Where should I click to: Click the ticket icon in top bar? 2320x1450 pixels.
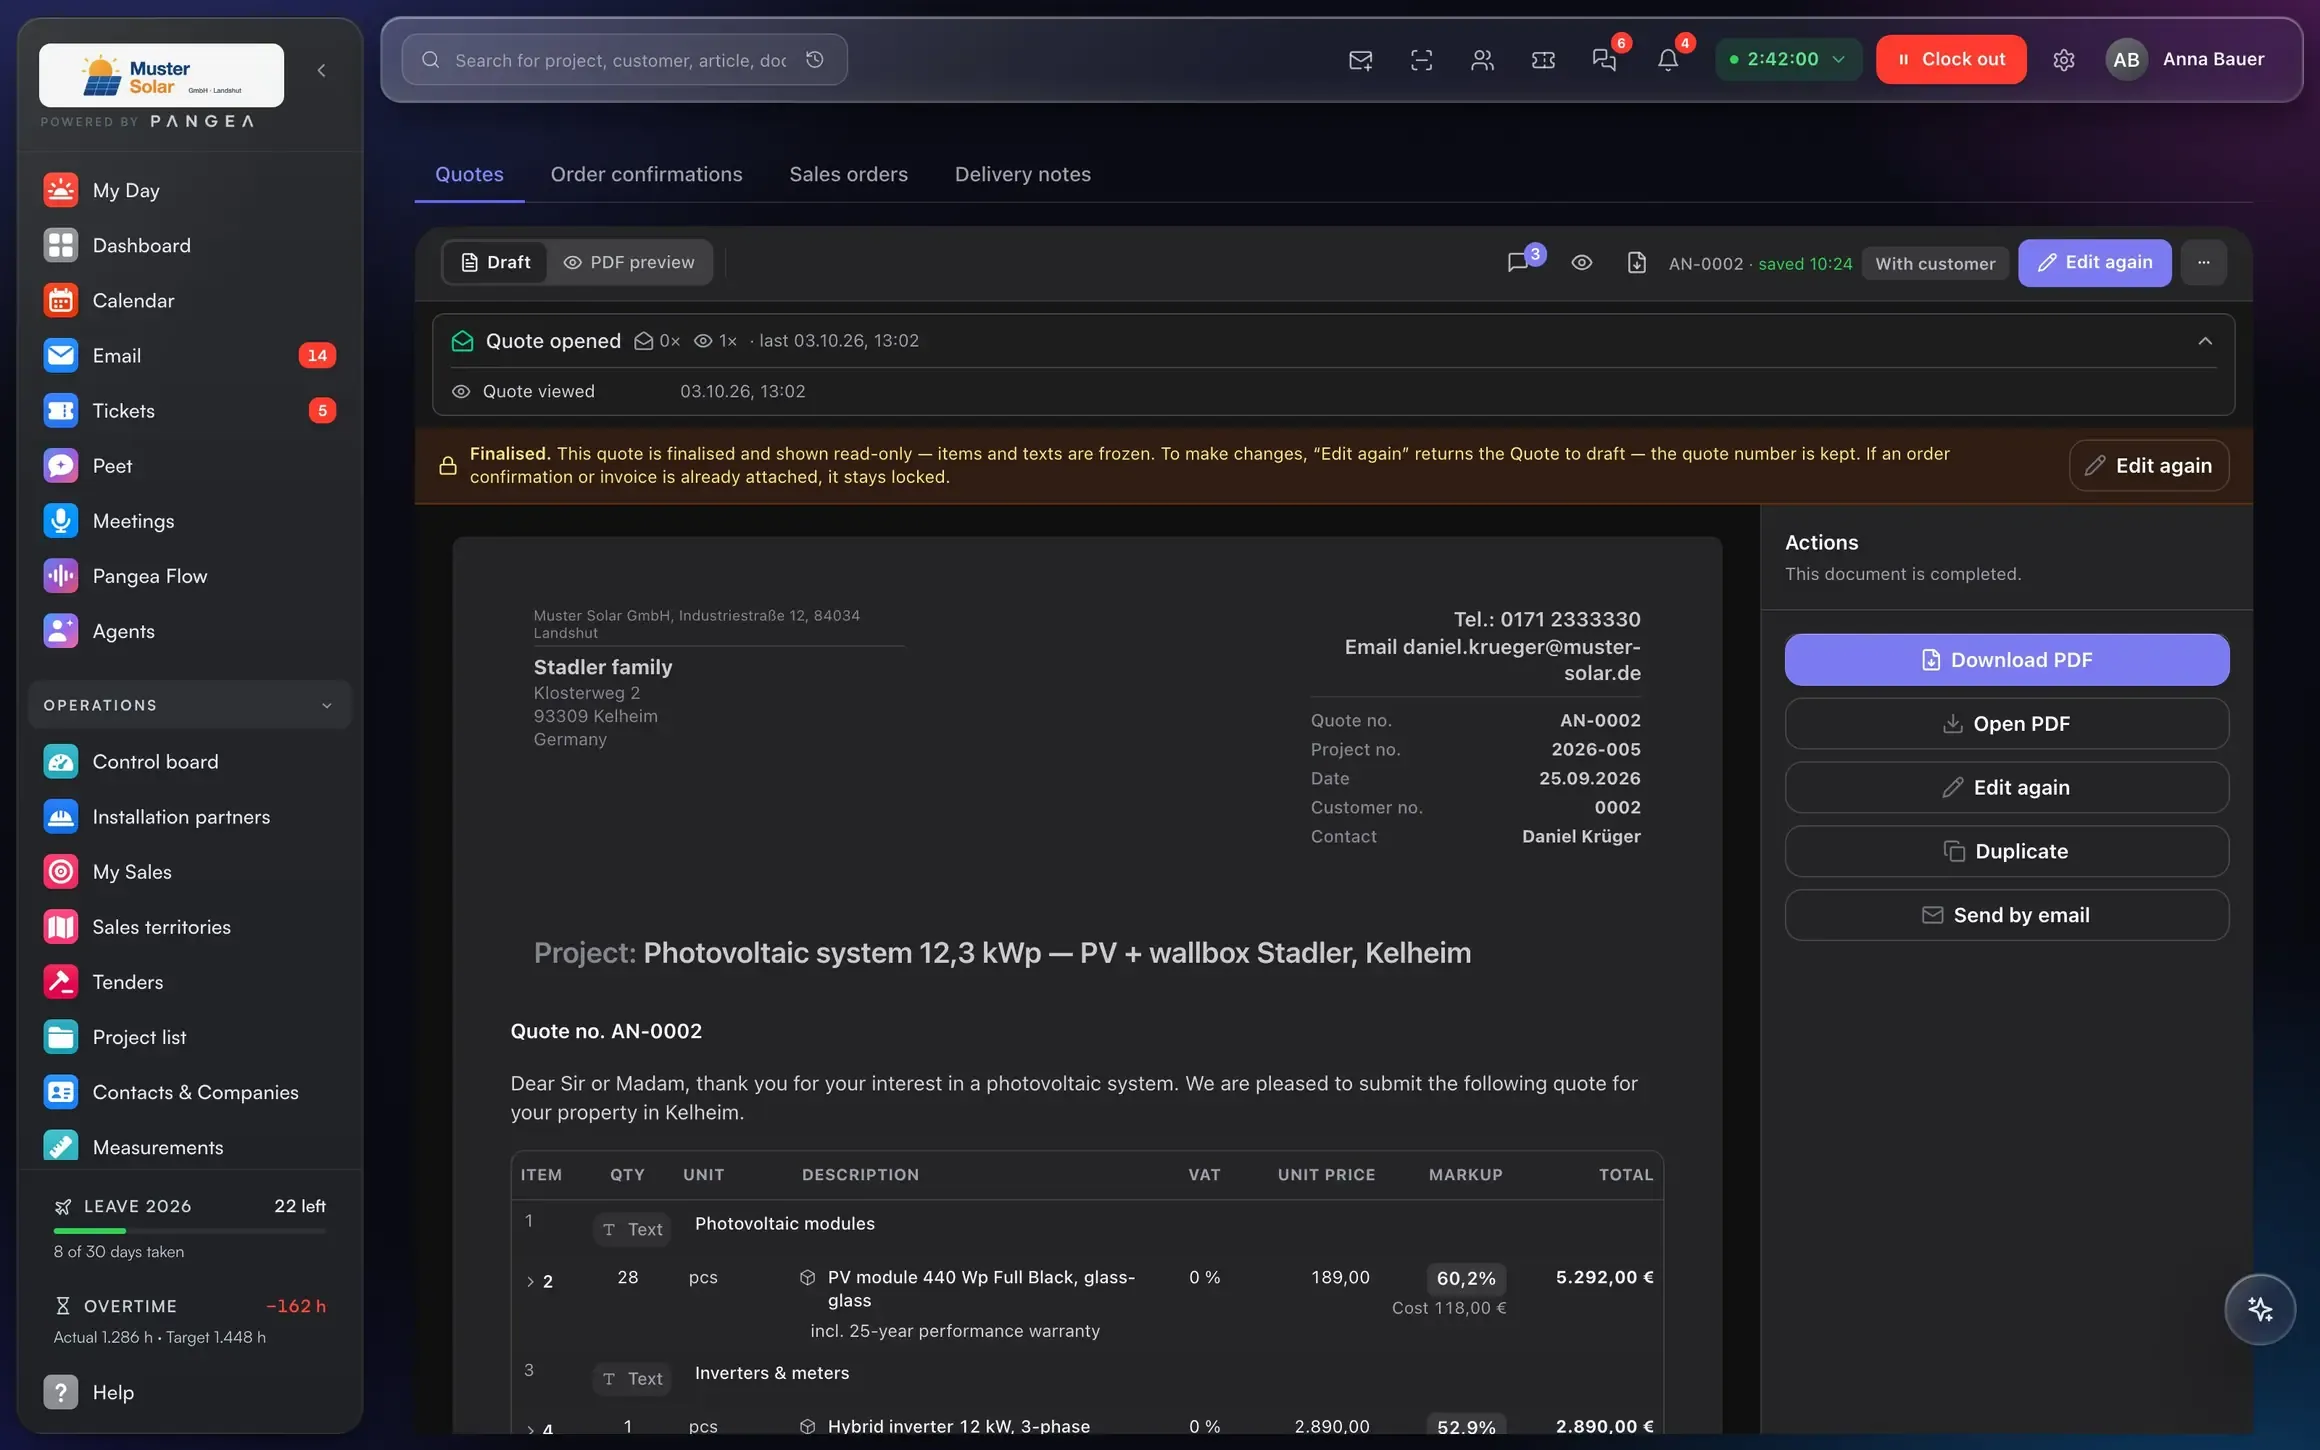[1543, 60]
